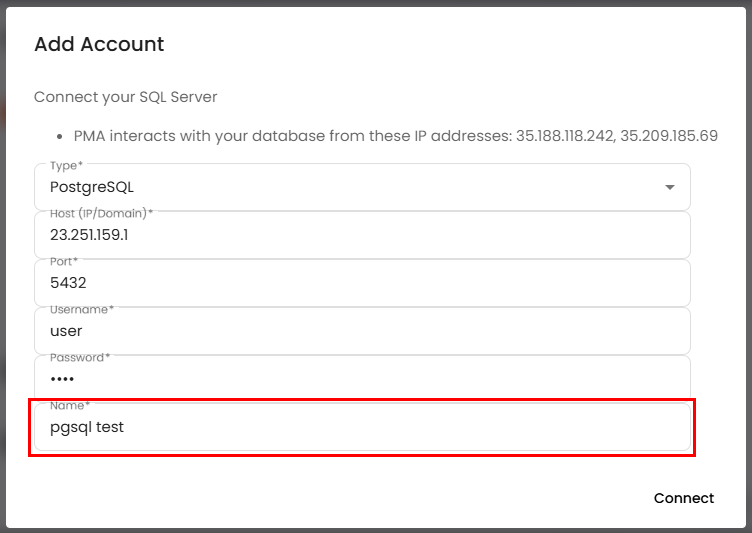Click the 'Username*' field label
Viewport: 752px width, 533px height.
pos(81,309)
